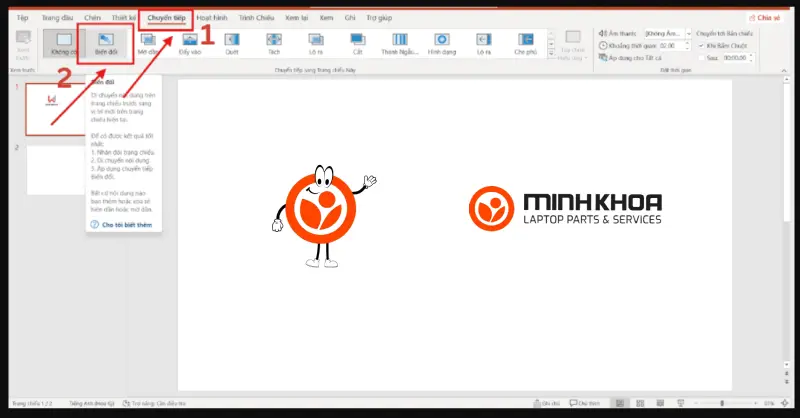Click the scroll up arrow of slide scrollbar
This screenshot has height=418, width=800.
[x=787, y=80]
